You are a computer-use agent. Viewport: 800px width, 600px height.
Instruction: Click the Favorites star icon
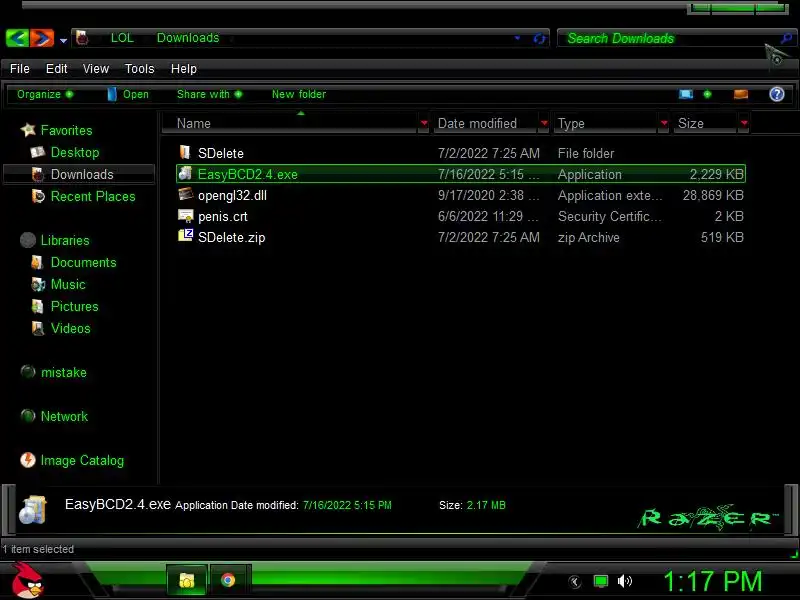coord(28,130)
